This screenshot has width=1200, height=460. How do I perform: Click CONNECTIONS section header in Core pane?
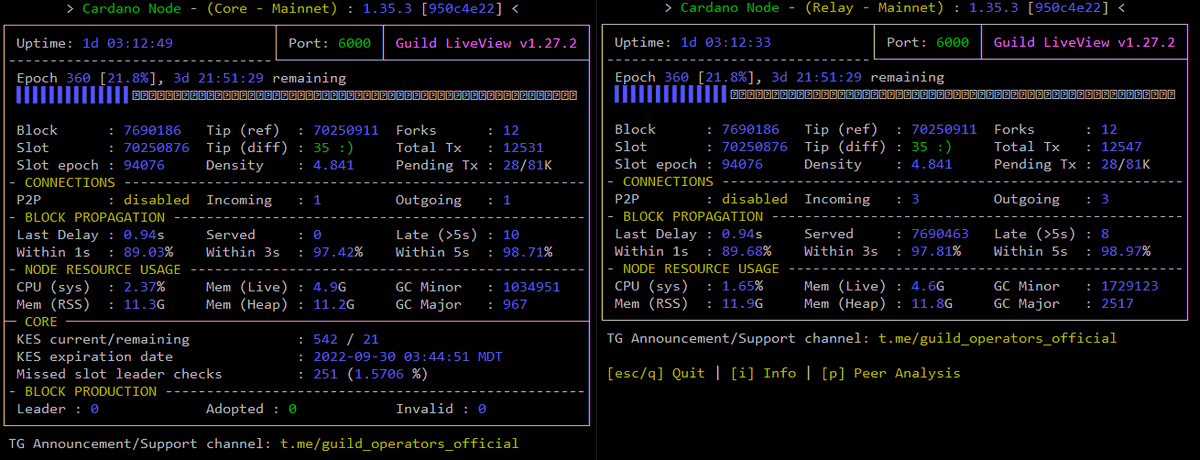point(70,182)
